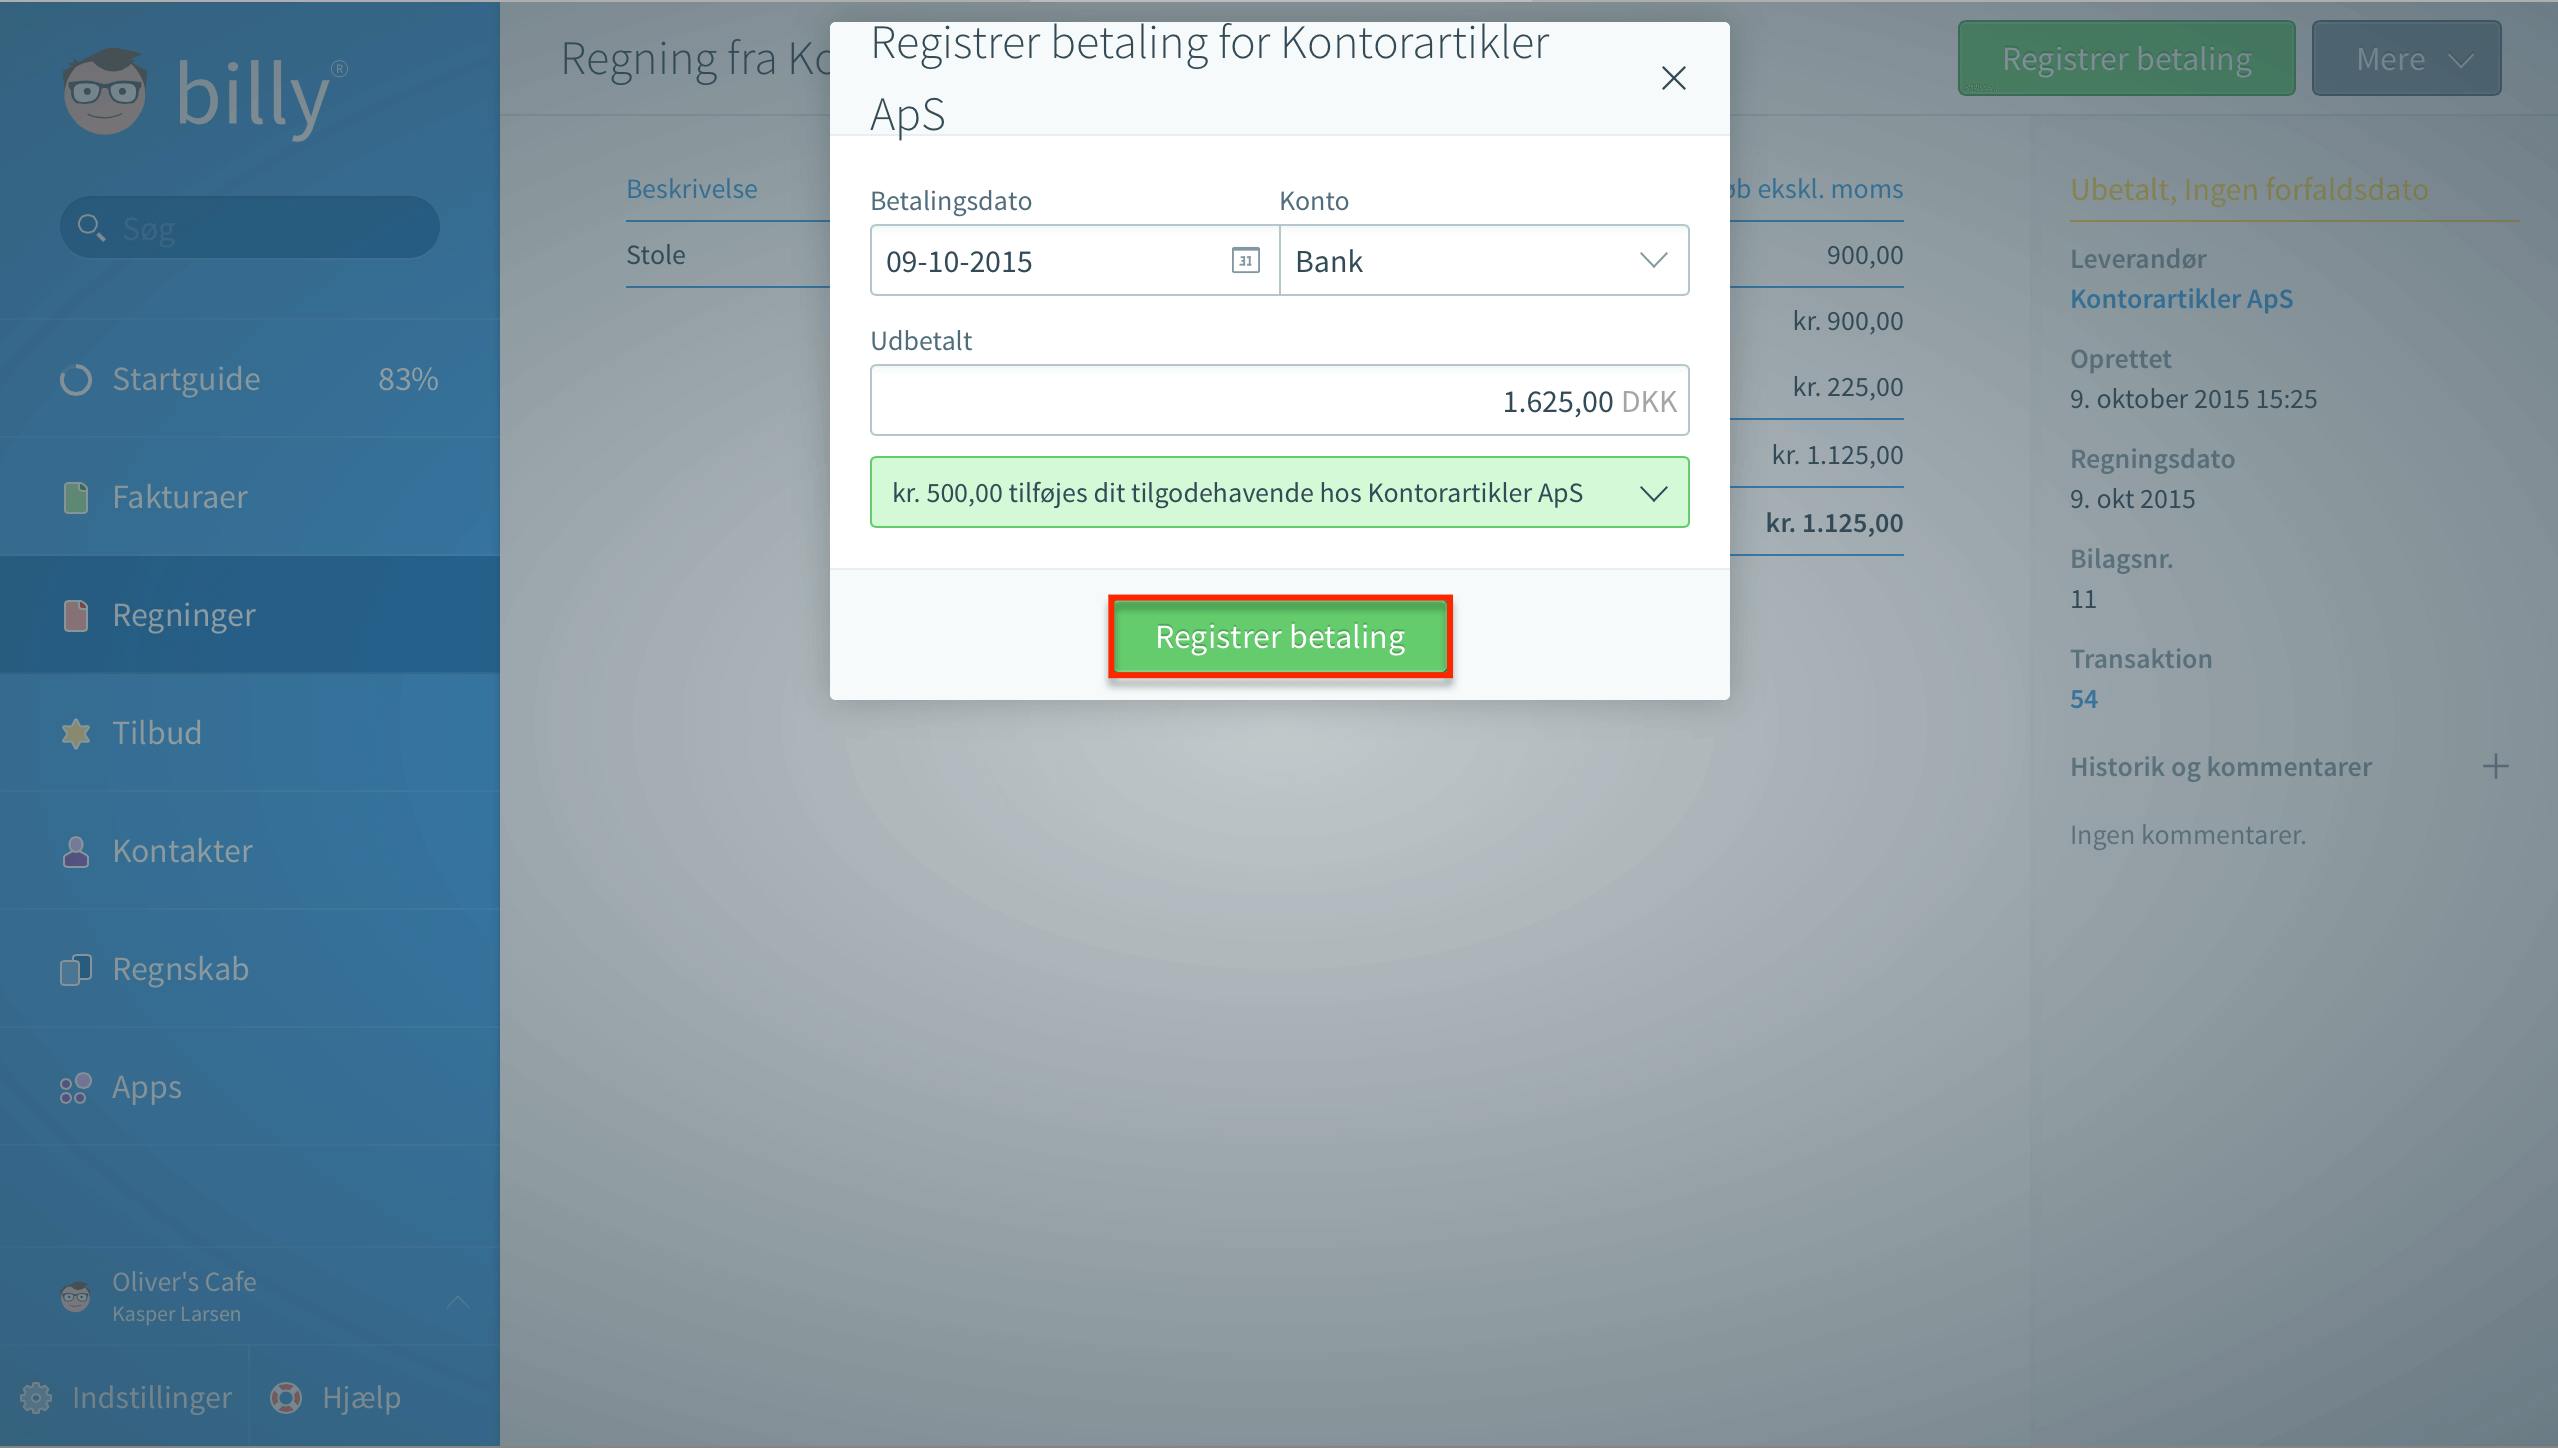Viewport: 2558px width, 1448px height.
Task: Click the Kontakter person icon
Action: pyautogui.click(x=76, y=851)
